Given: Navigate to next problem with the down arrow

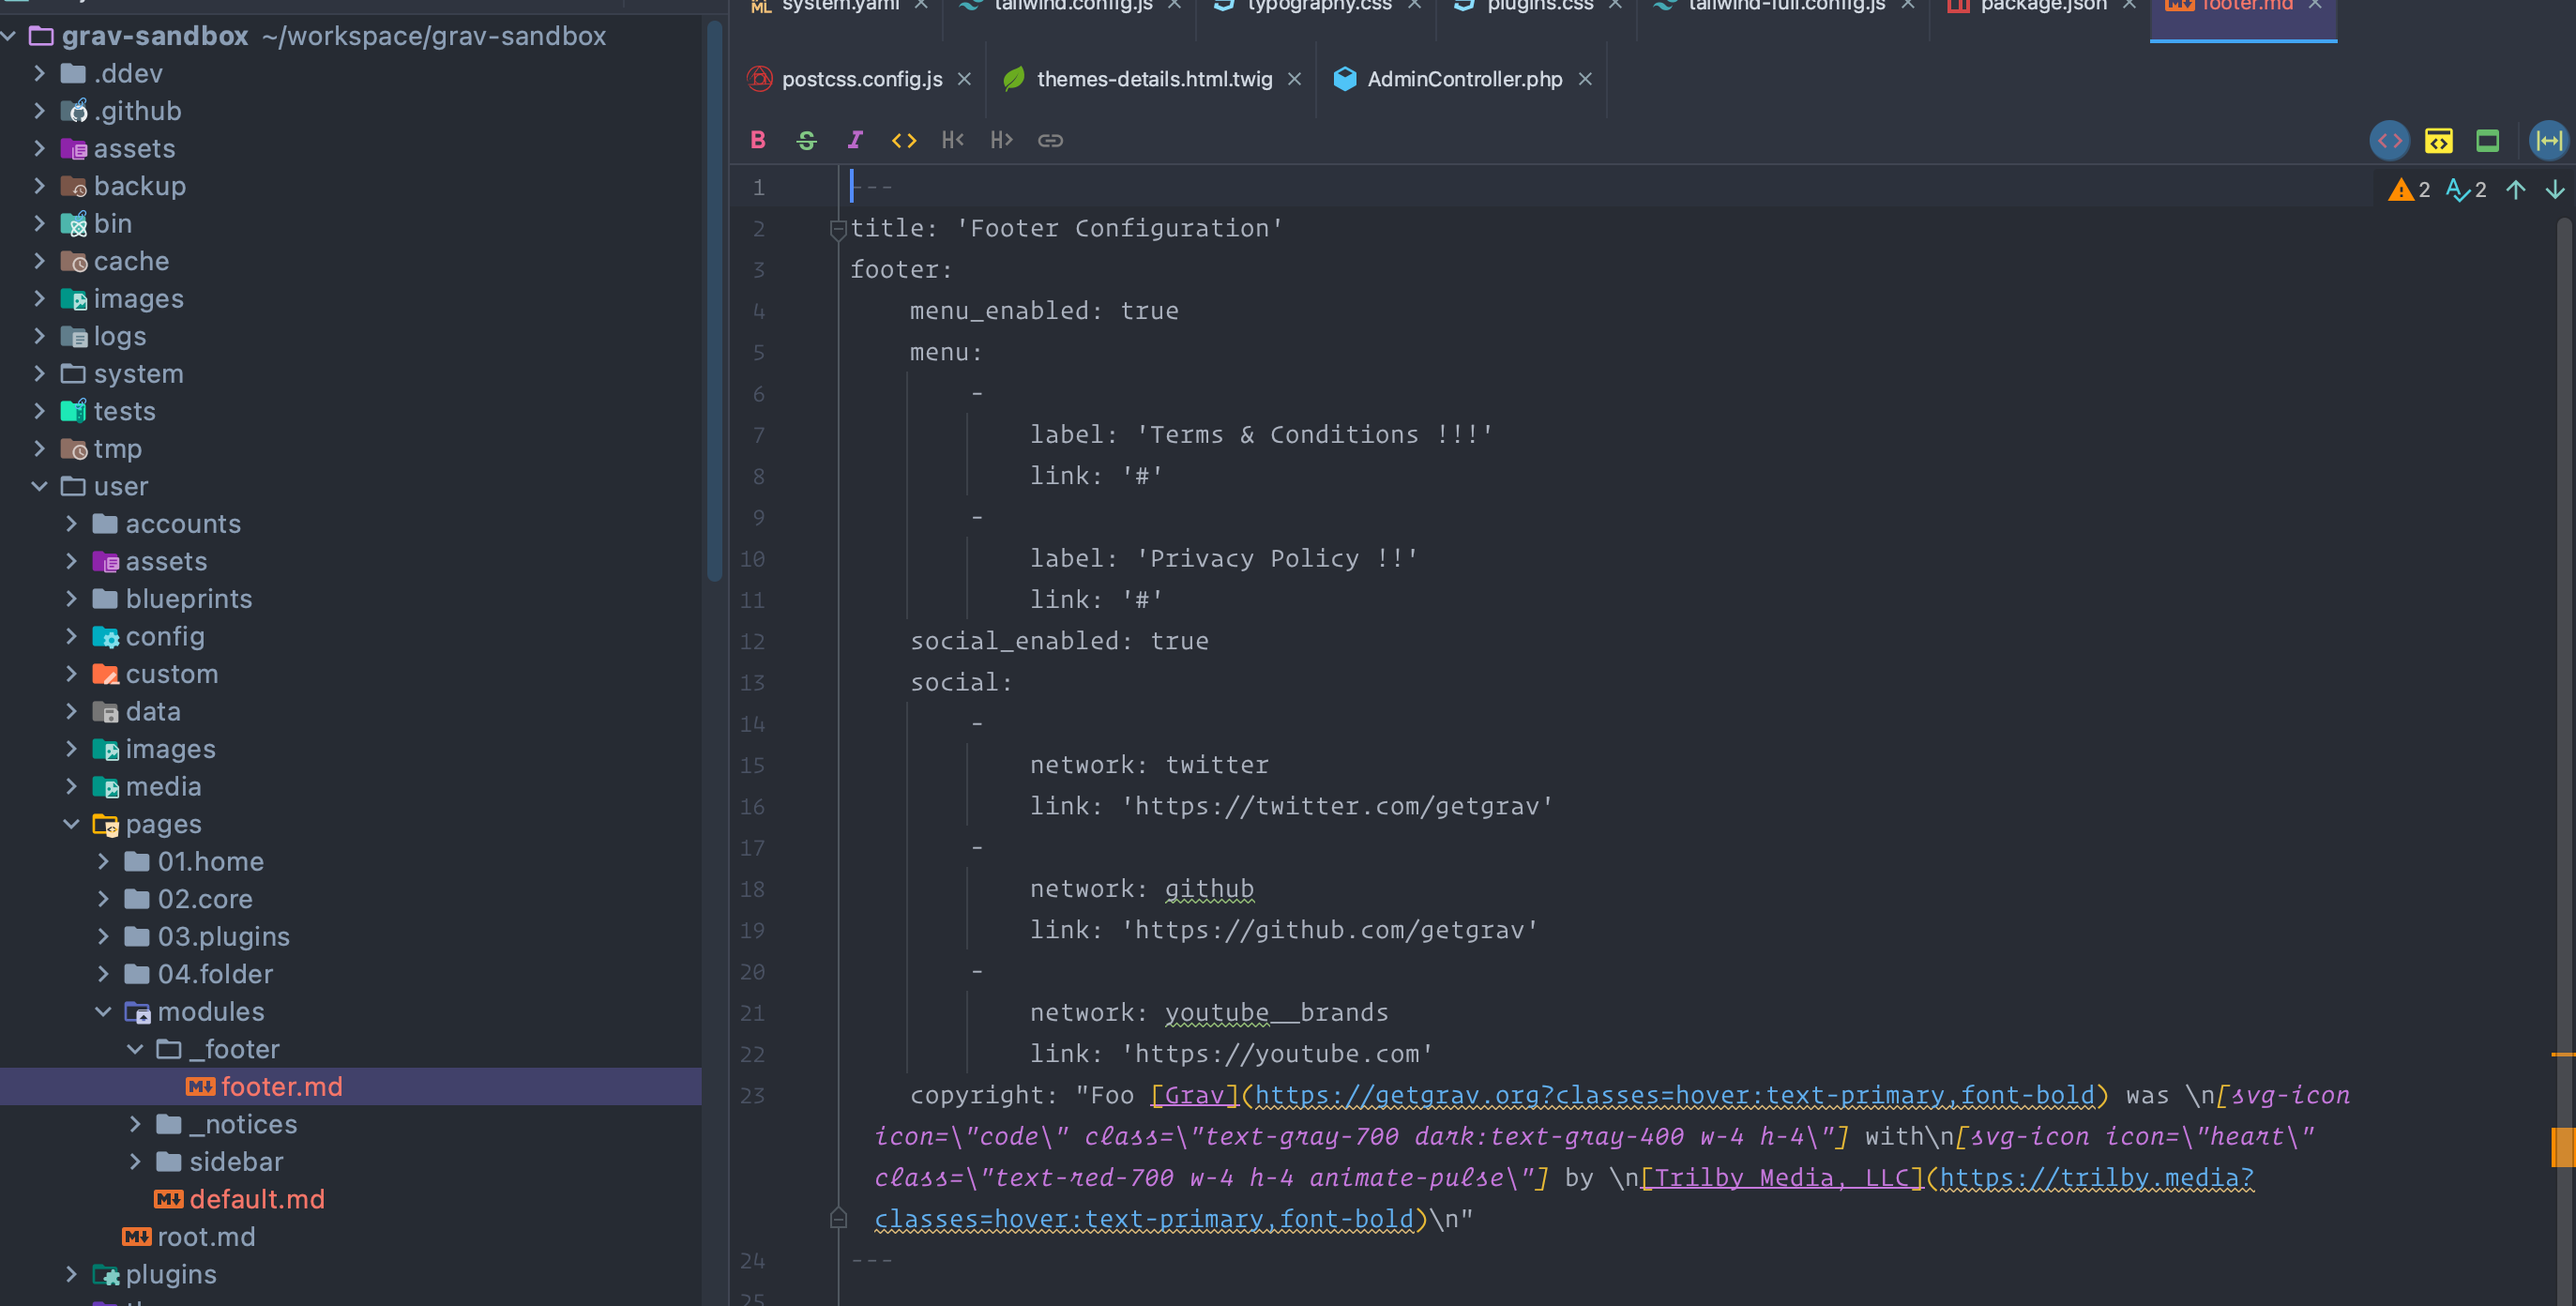Looking at the screenshot, I should pyautogui.click(x=2556, y=189).
